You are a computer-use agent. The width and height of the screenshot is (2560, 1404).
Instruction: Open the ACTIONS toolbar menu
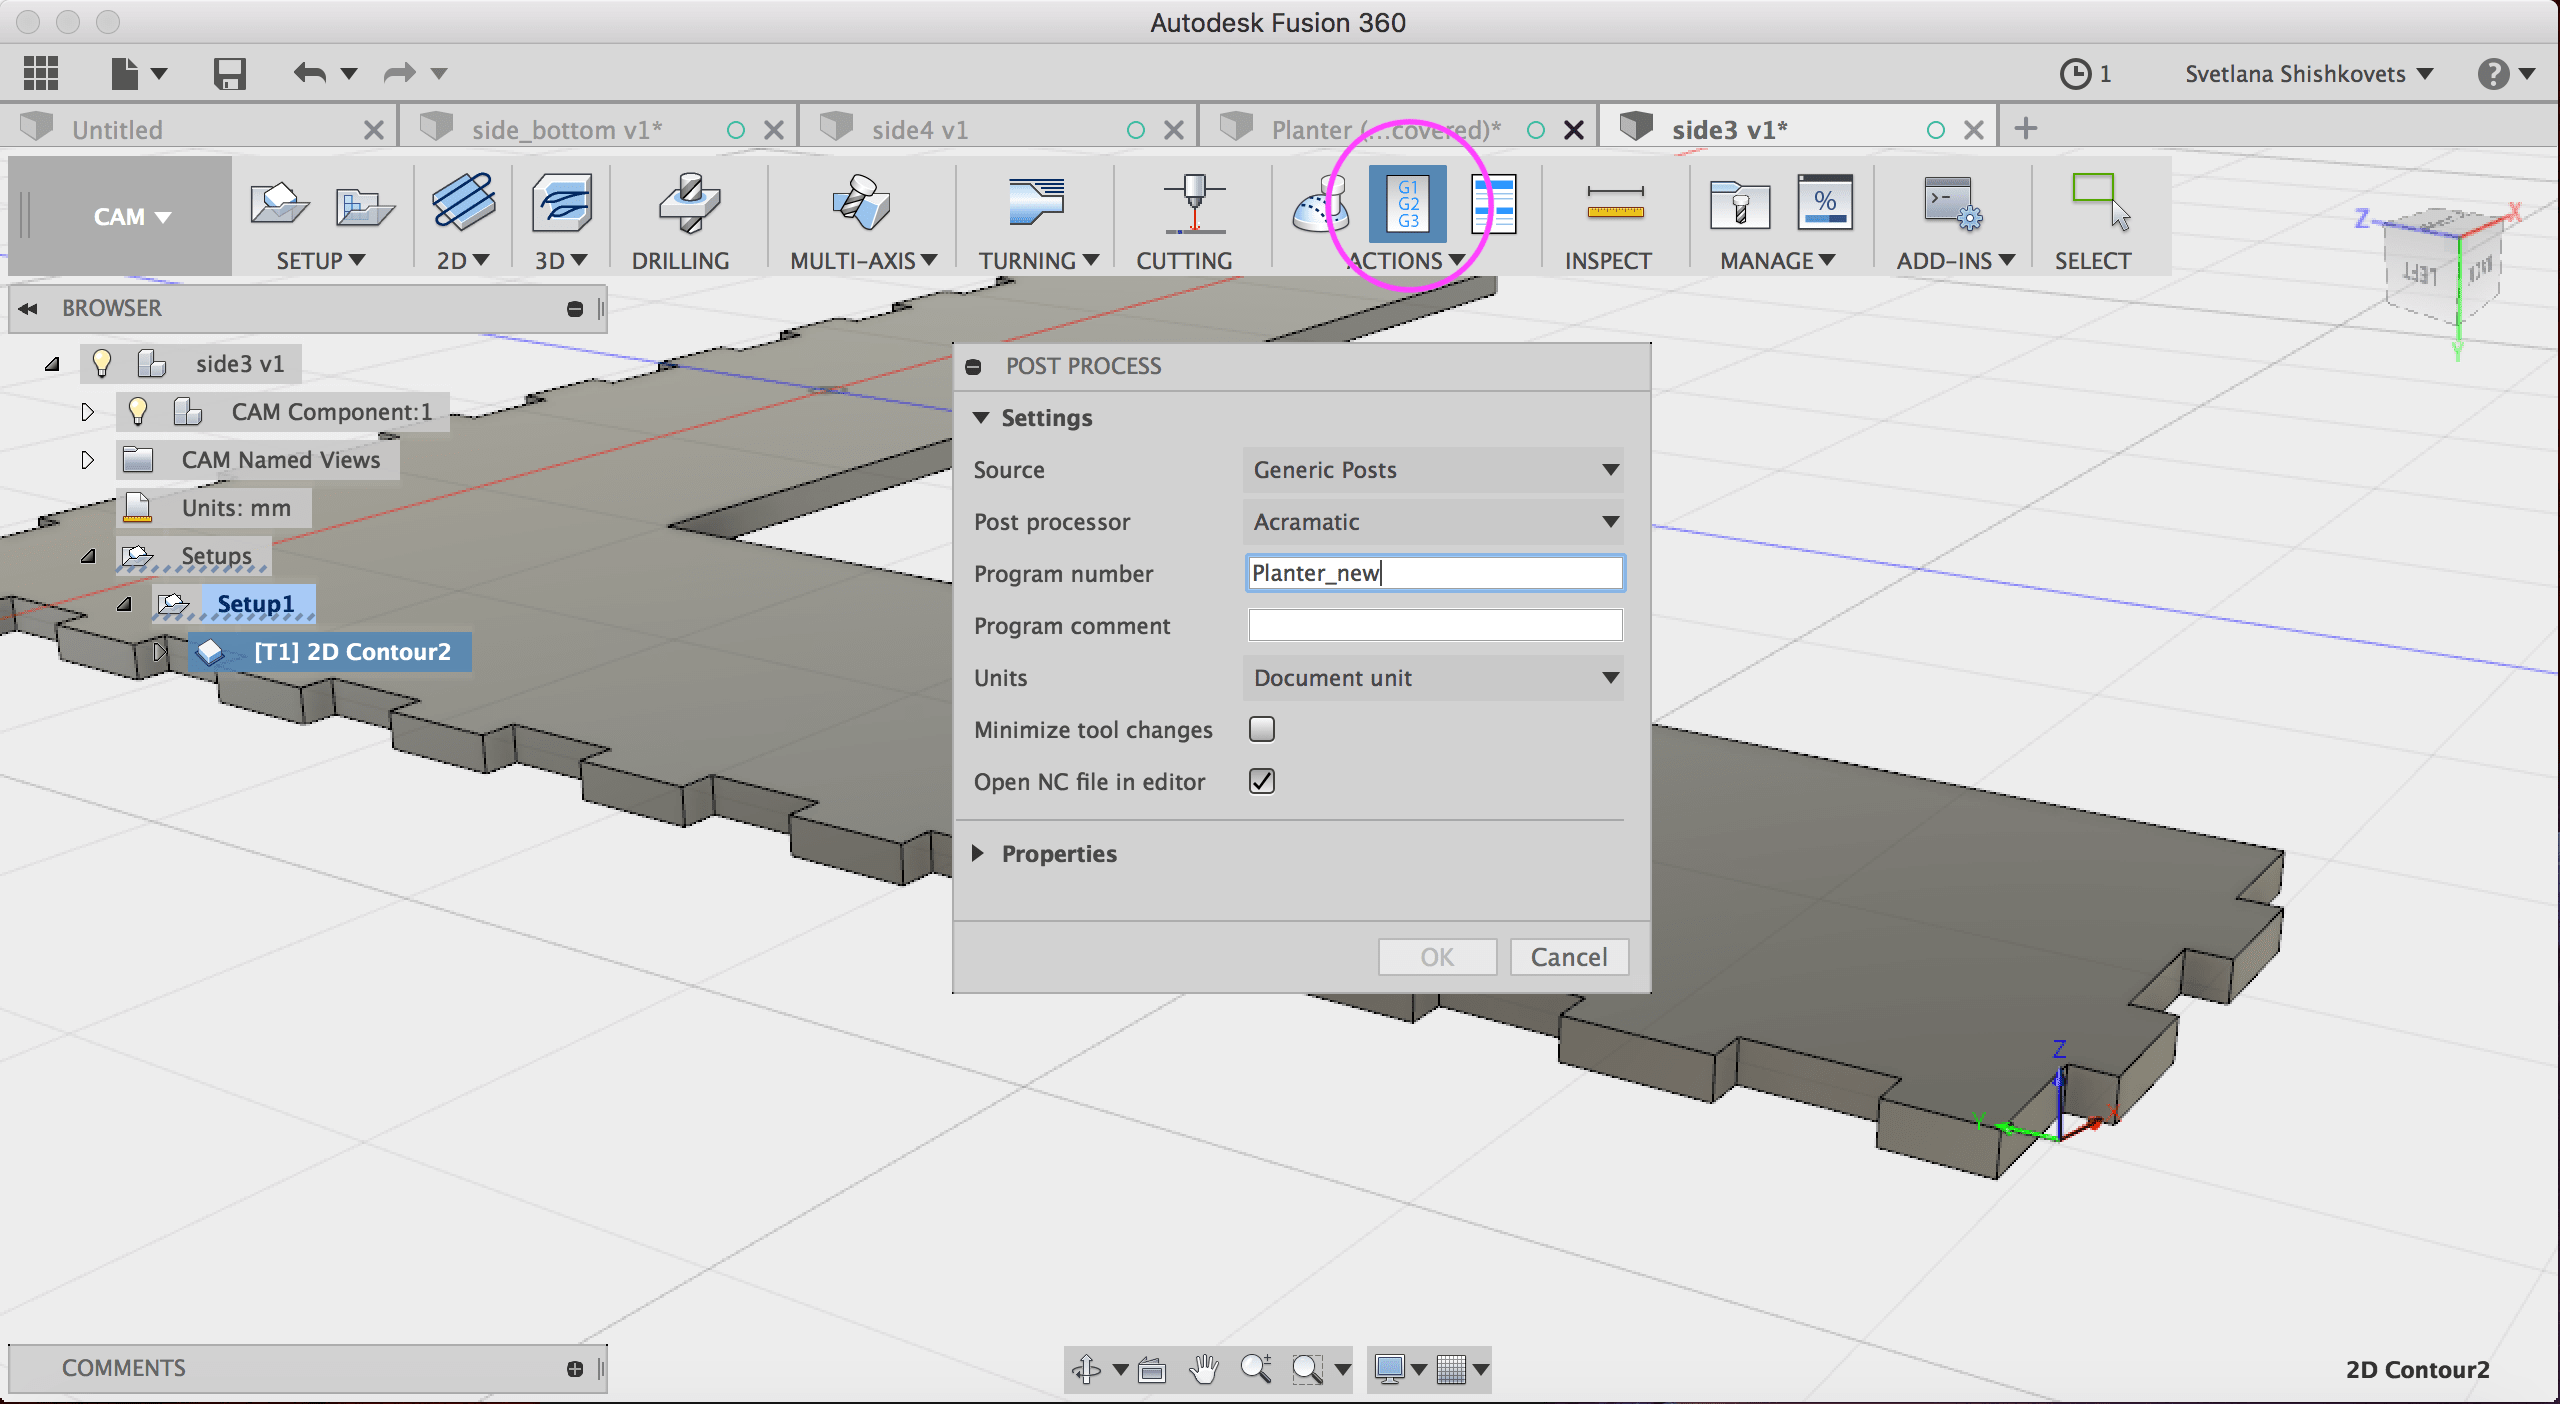coord(1405,261)
